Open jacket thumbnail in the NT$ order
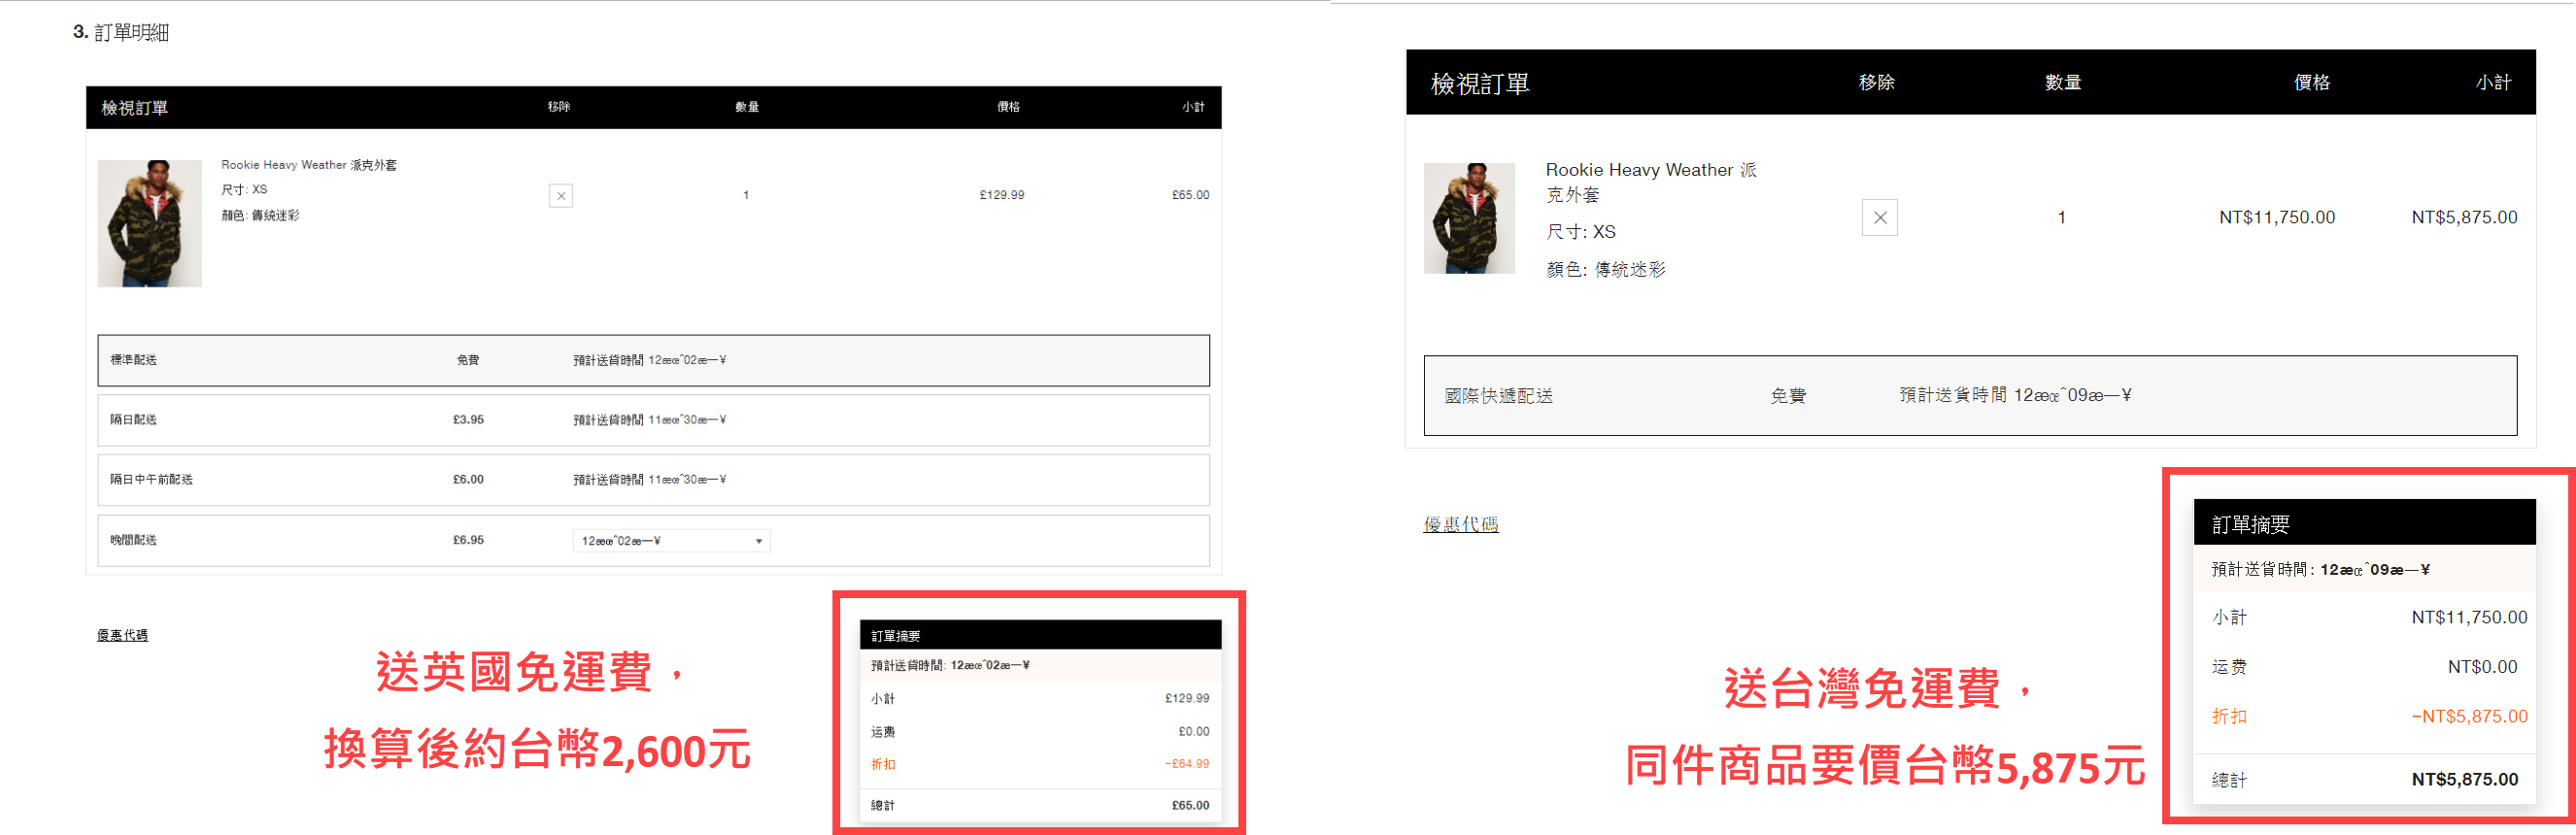This screenshot has height=835, width=2576. coord(1468,218)
